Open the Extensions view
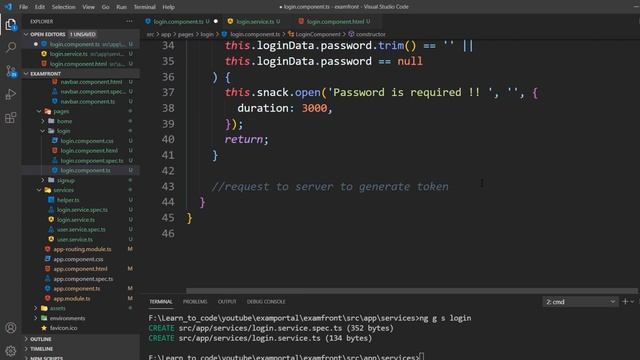The width and height of the screenshot is (640, 360). click(x=11, y=118)
